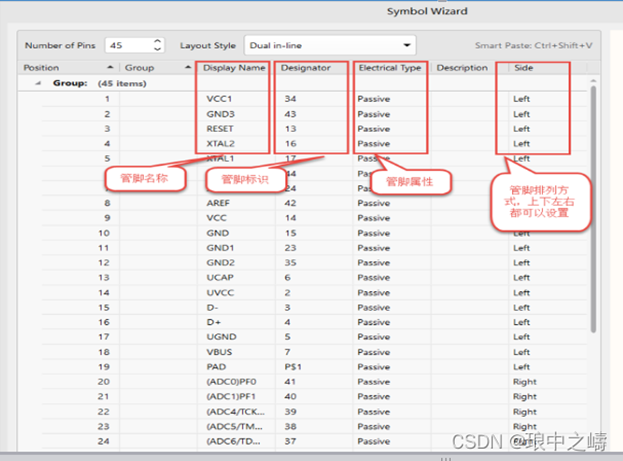The height and width of the screenshot is (461, 623).
Task: Select the RESET pin name cell
Action: (x=221, y=129)
